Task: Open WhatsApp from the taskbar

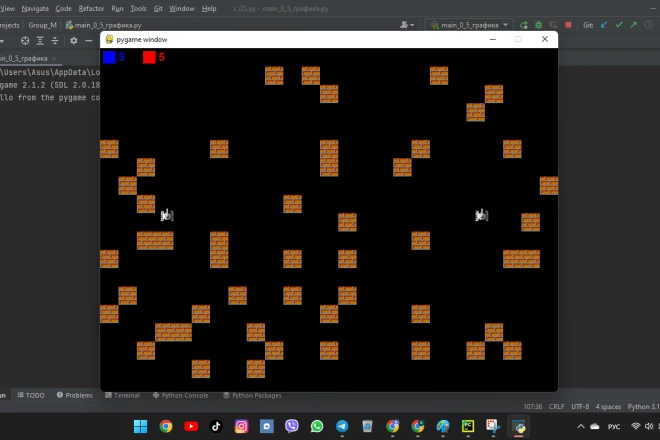Action: click(x=317, y=427)
